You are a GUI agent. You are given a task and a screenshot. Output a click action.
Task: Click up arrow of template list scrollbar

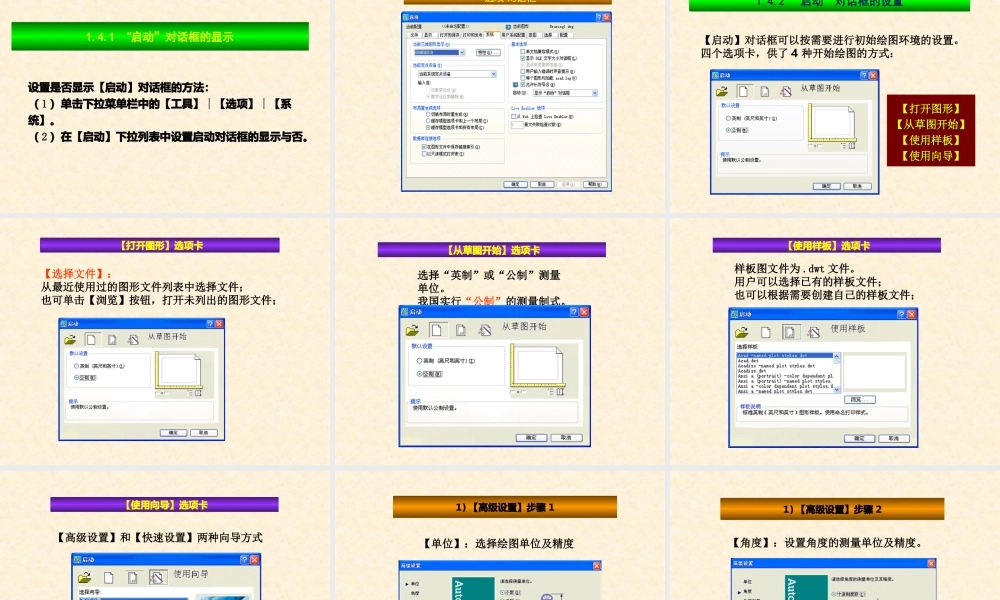[837, 356]
